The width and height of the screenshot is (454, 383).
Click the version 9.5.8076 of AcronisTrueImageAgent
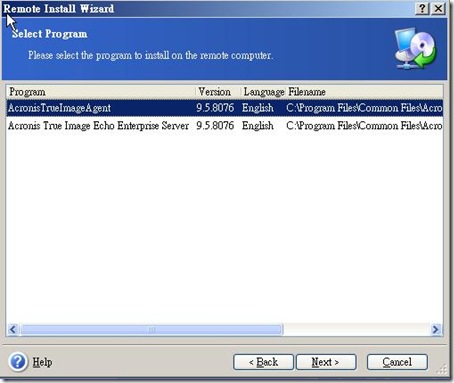(215, 108)
